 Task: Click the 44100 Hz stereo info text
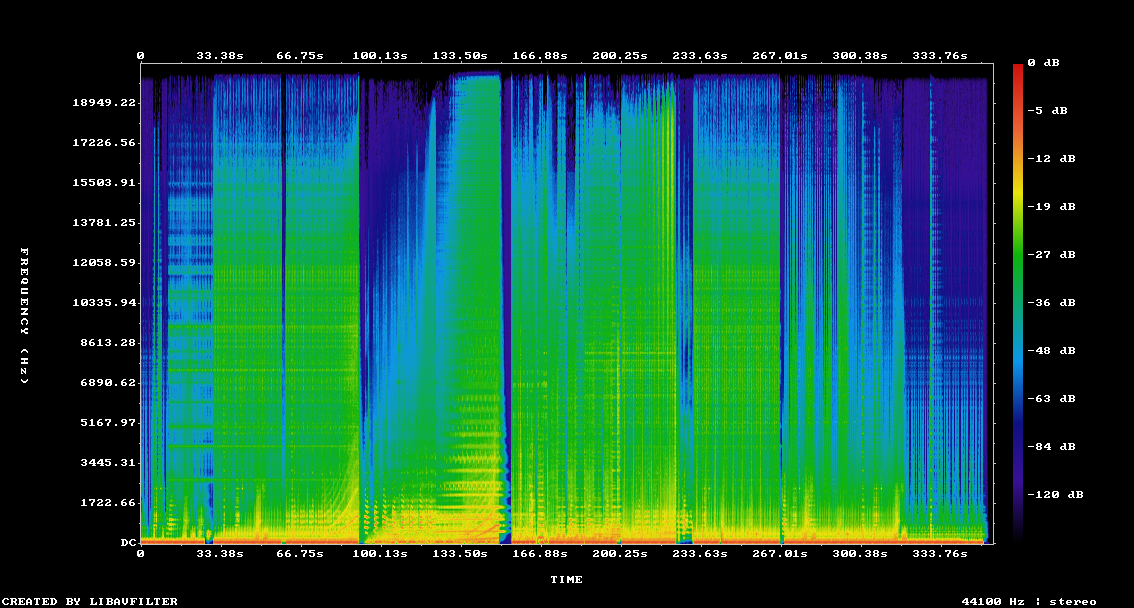(1028, 602)
